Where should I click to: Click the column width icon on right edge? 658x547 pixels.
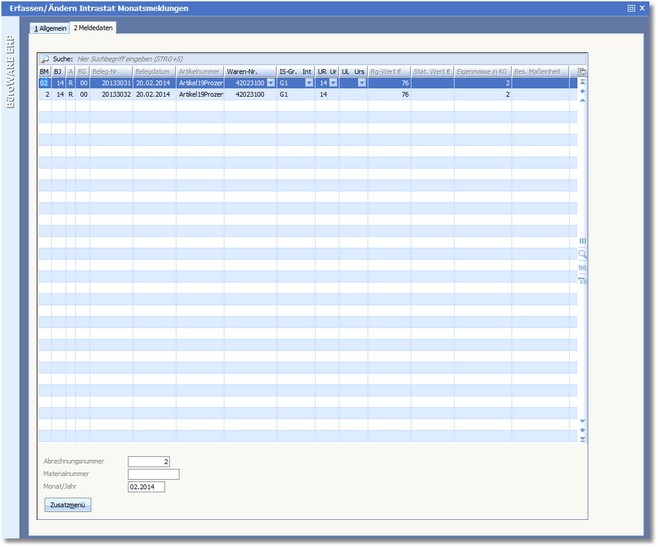point(582,241)
